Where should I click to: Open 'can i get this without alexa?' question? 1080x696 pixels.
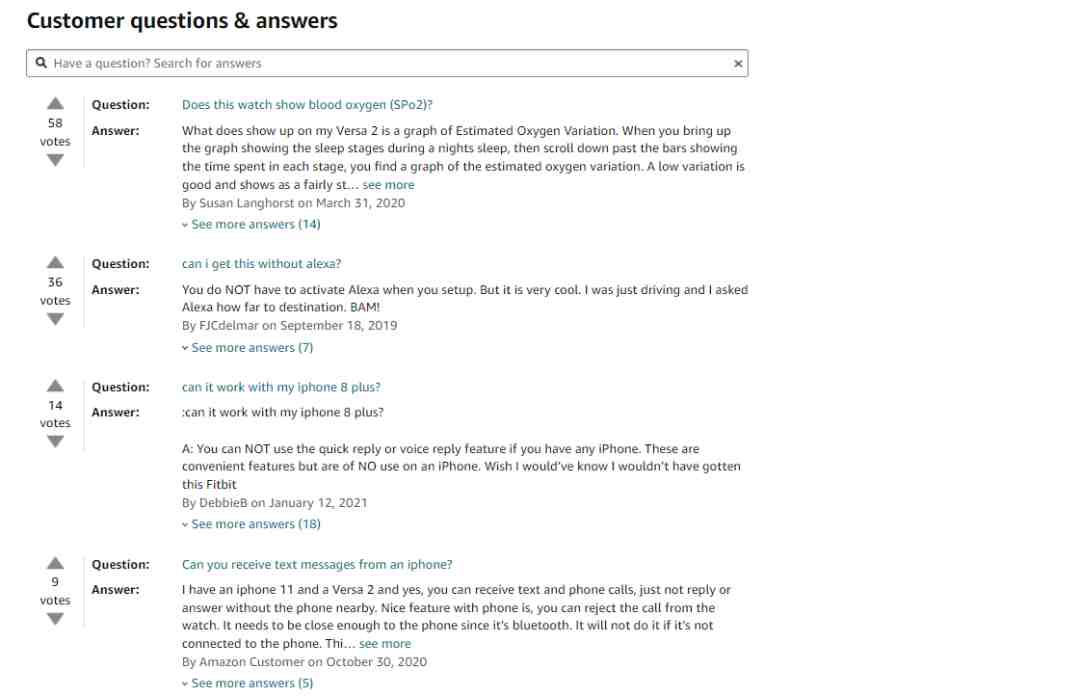[262, 264]
